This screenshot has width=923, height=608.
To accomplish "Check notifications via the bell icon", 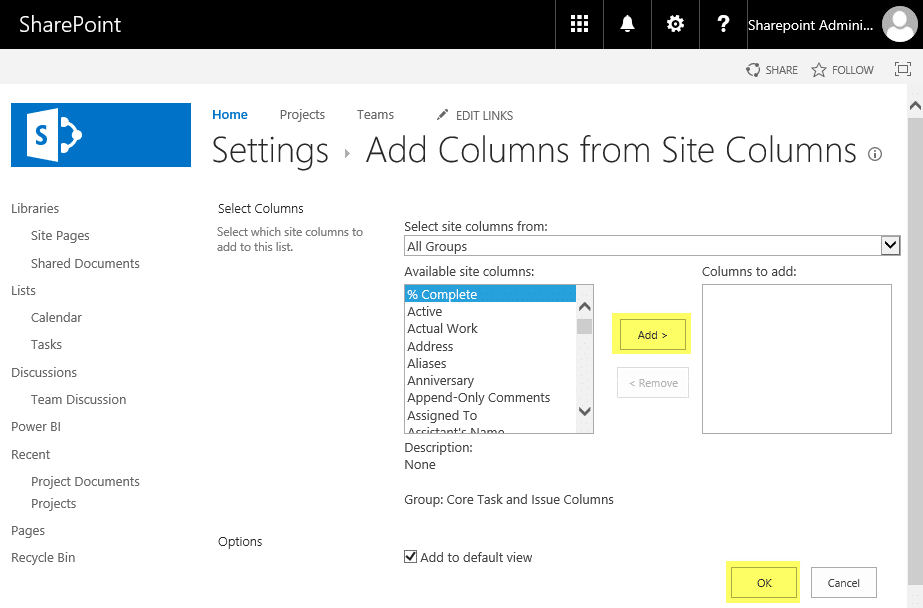I will (627, 24).
